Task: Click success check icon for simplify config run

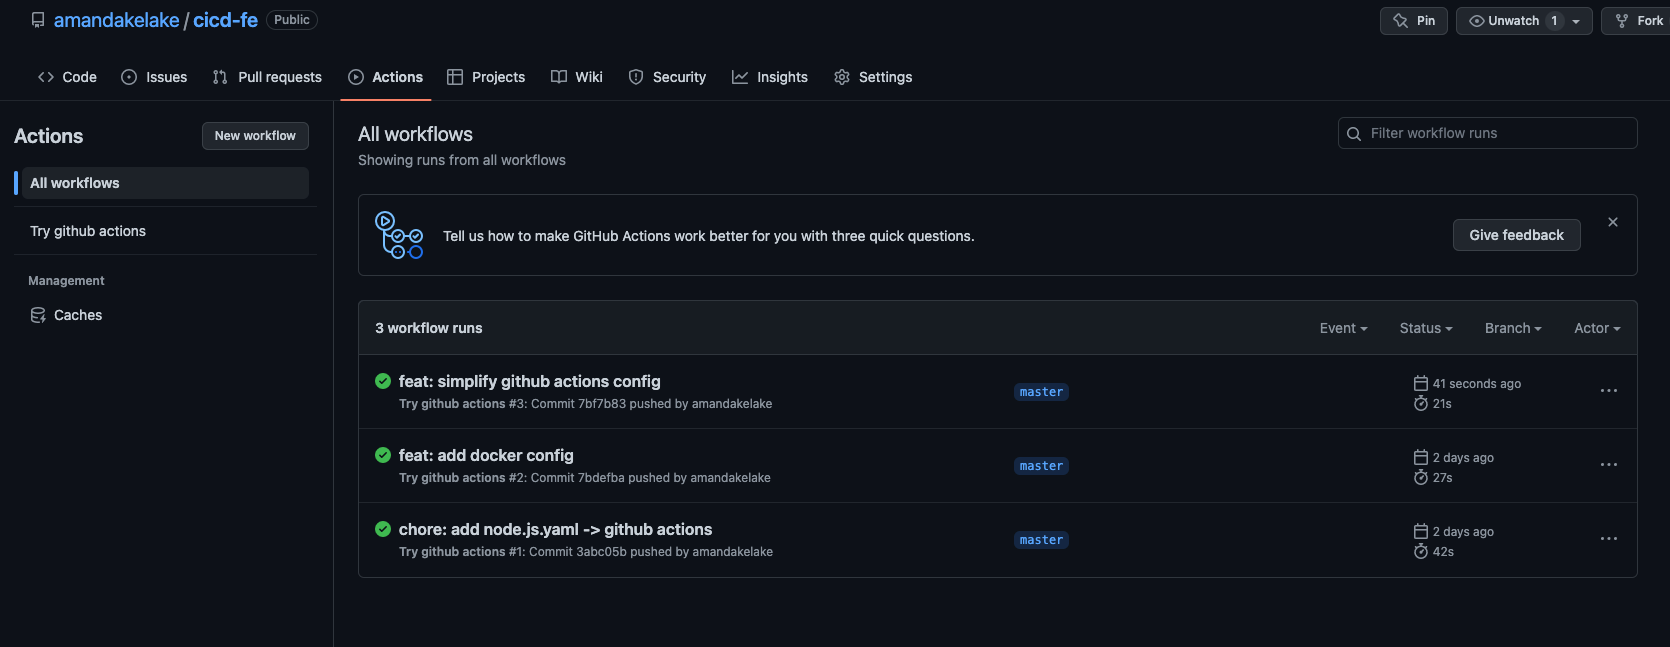Action: (x=383, y=381)
